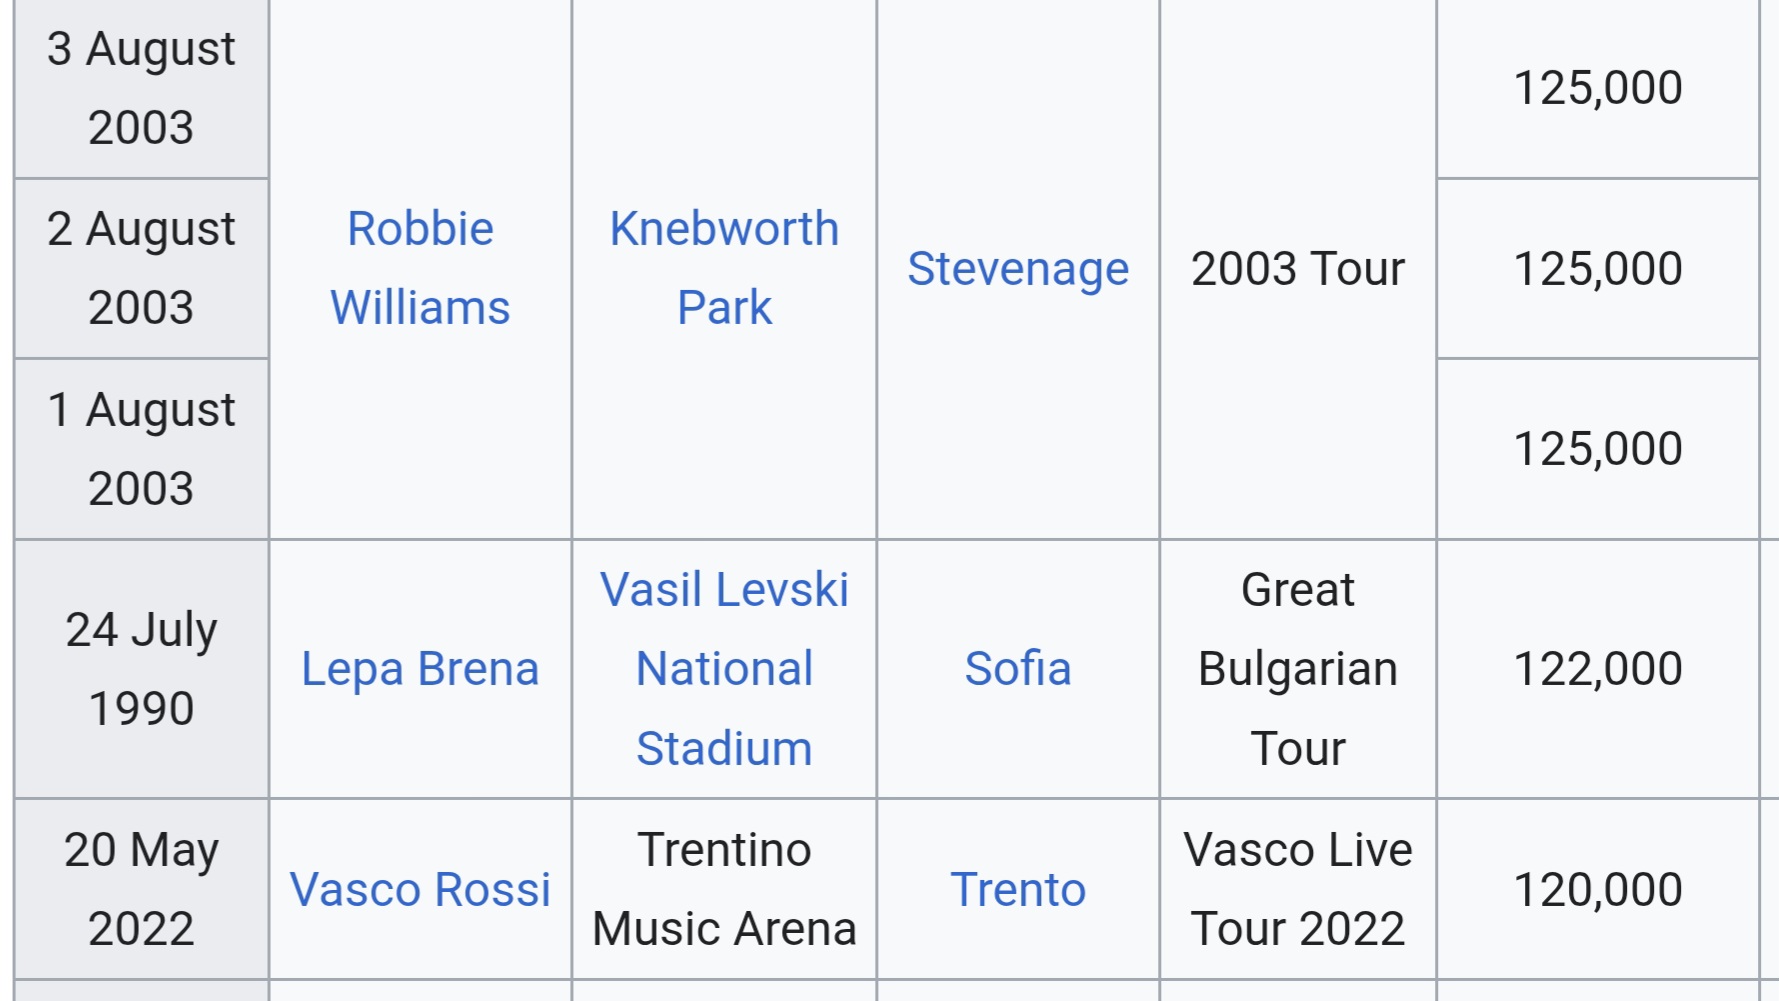
Task: Follow the Knebworth Park venue link
Action: click(724, 268)
